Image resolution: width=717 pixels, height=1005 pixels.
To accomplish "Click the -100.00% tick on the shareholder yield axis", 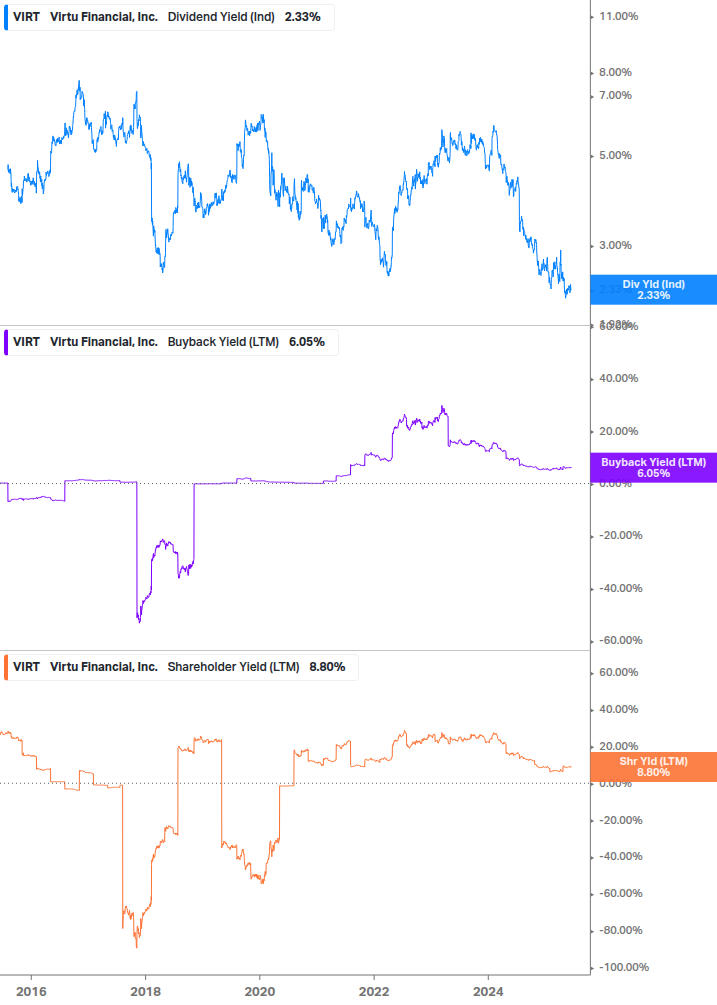I will 623,967.
